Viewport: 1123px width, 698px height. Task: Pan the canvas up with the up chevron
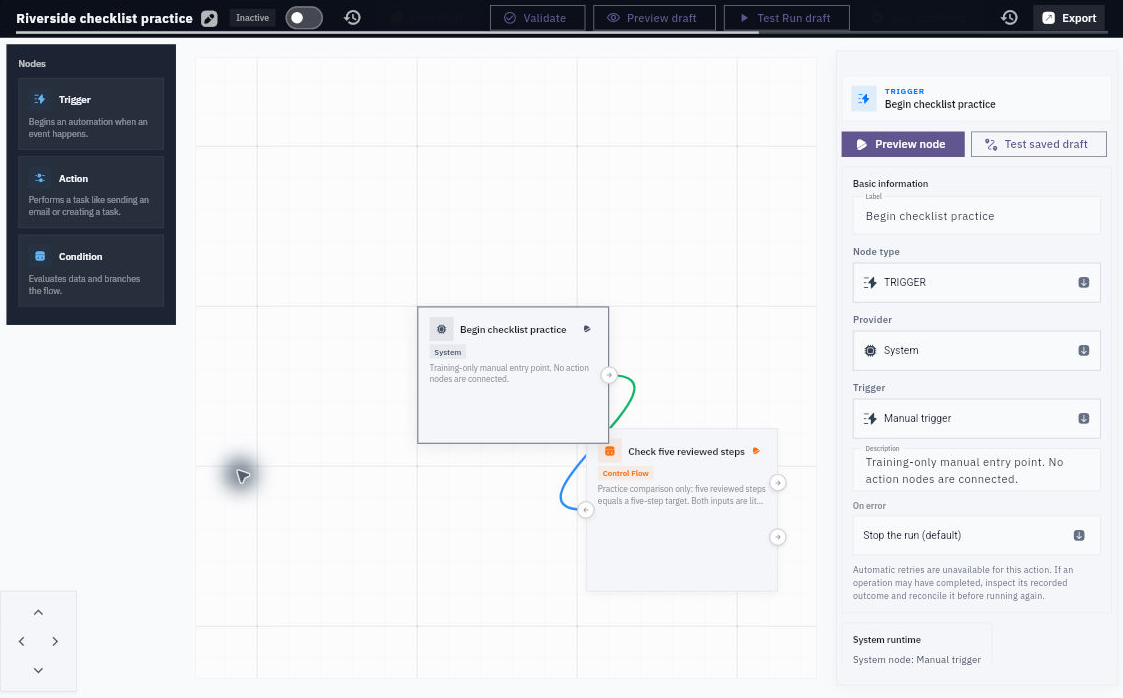[39, 612]
